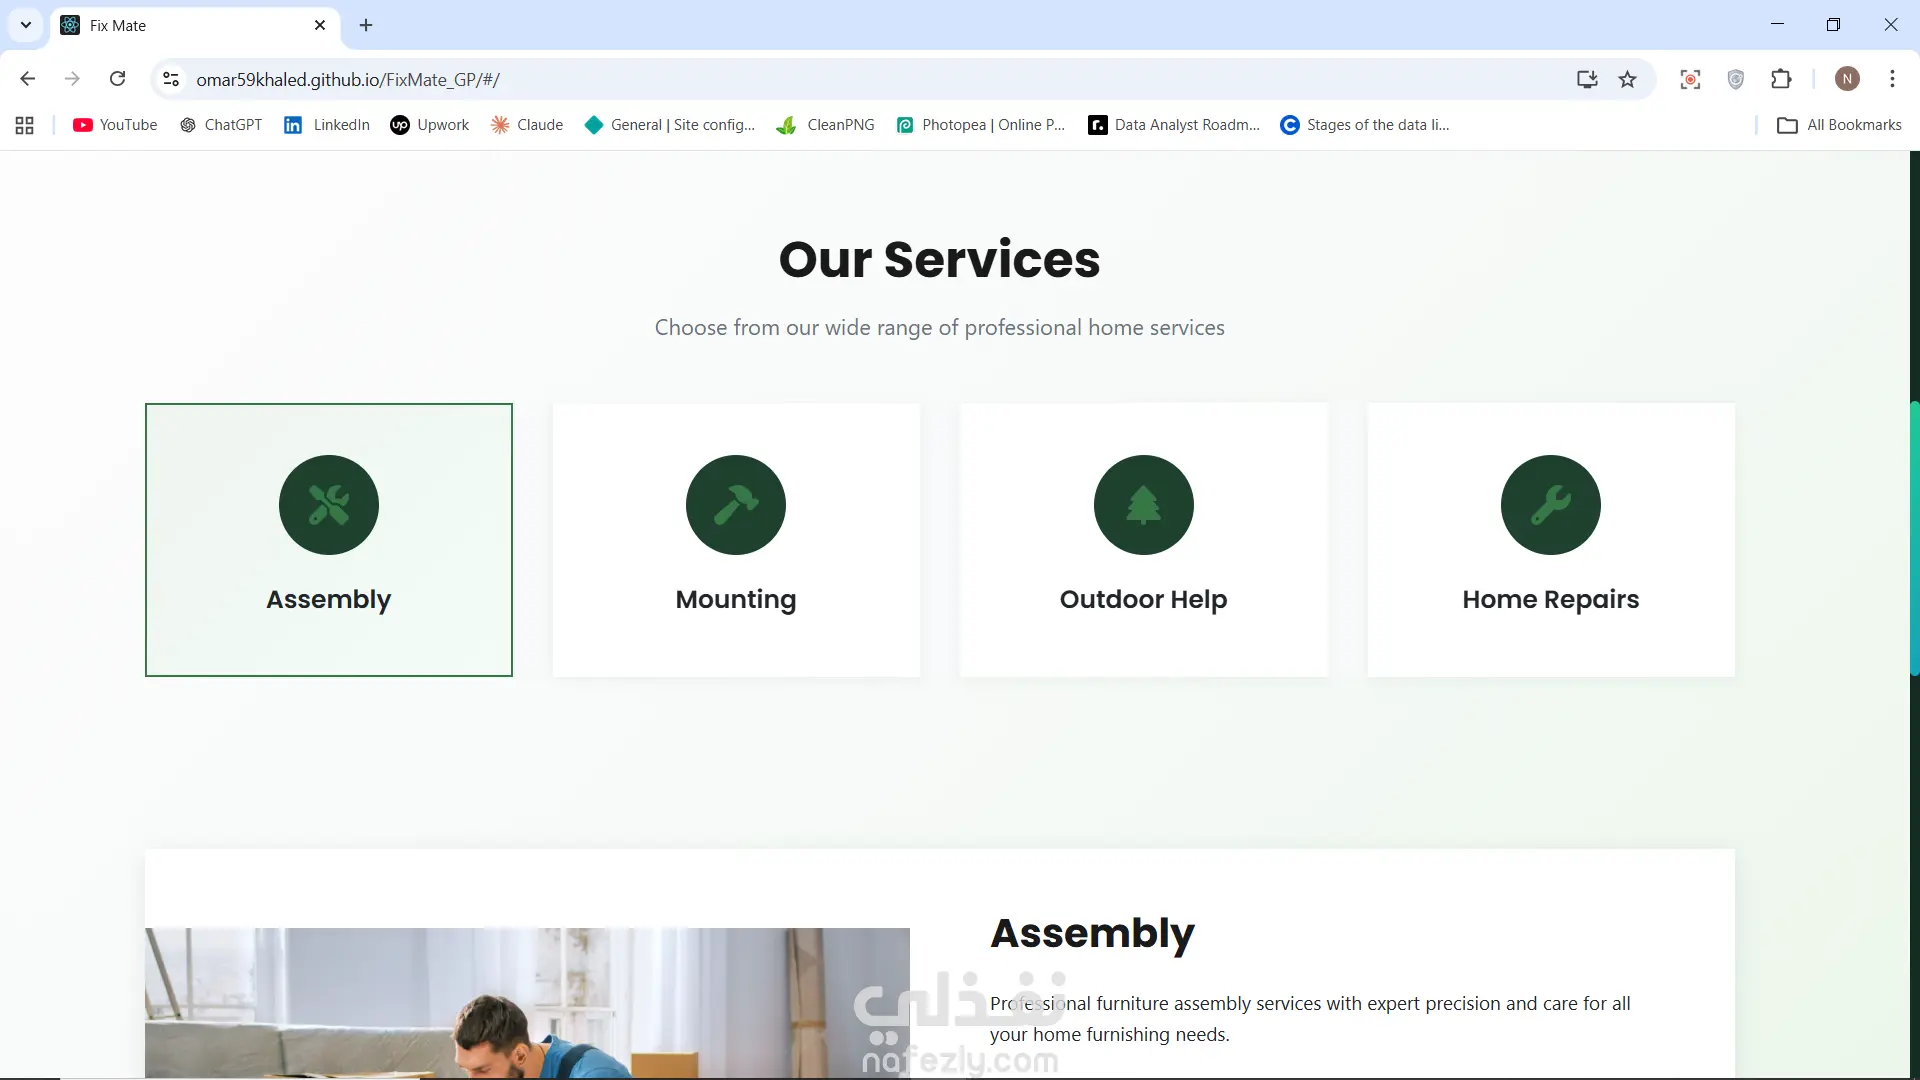Reload the Fix Mate page
Viewport: 1920px width, 1080px height.
(x=117, y=79)
